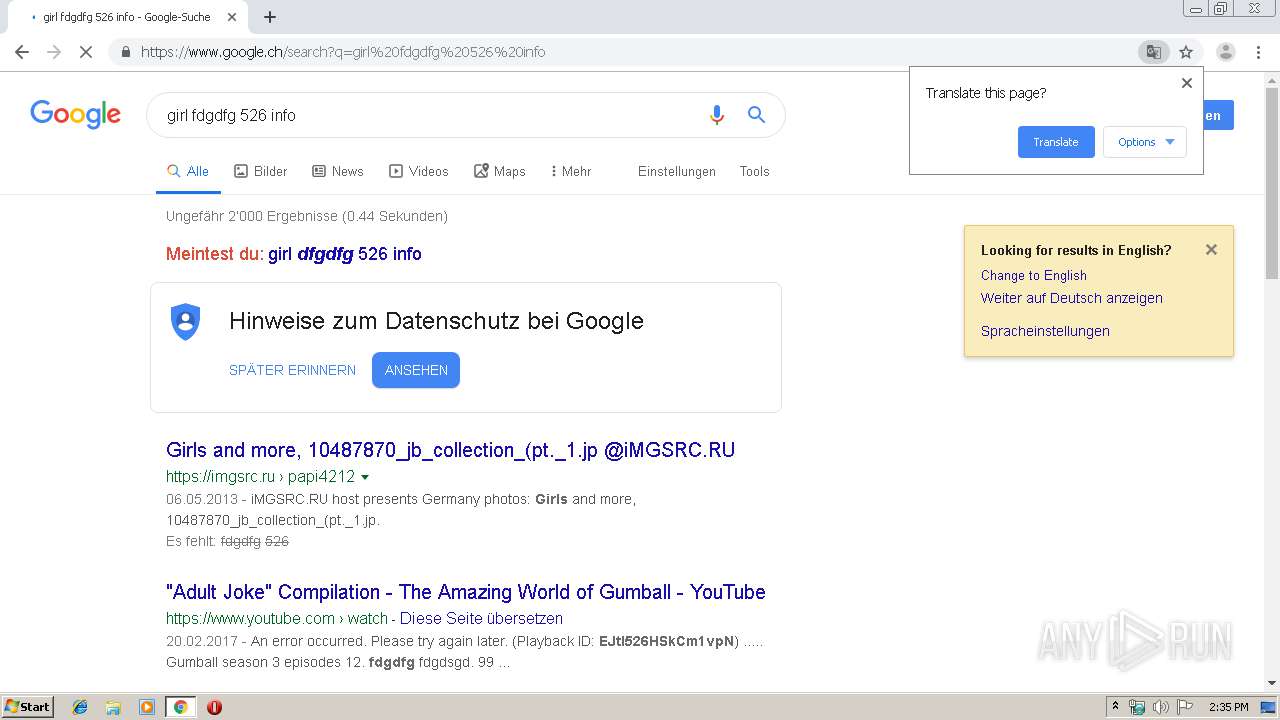Open the Girls and more iMGSRC.RU result
This screenshot has width=1280, height=720.
click(x=450, y=450)
